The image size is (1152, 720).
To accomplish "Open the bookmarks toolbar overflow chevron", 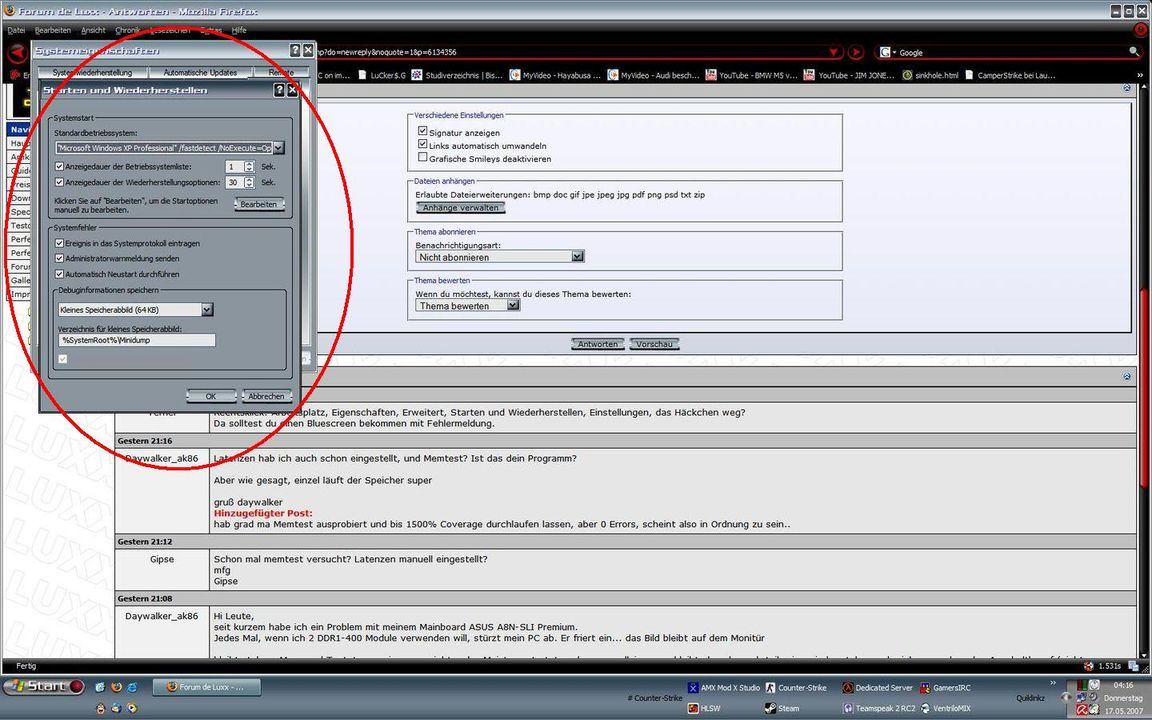I will pyautogui.click(x=1140, y=75).
